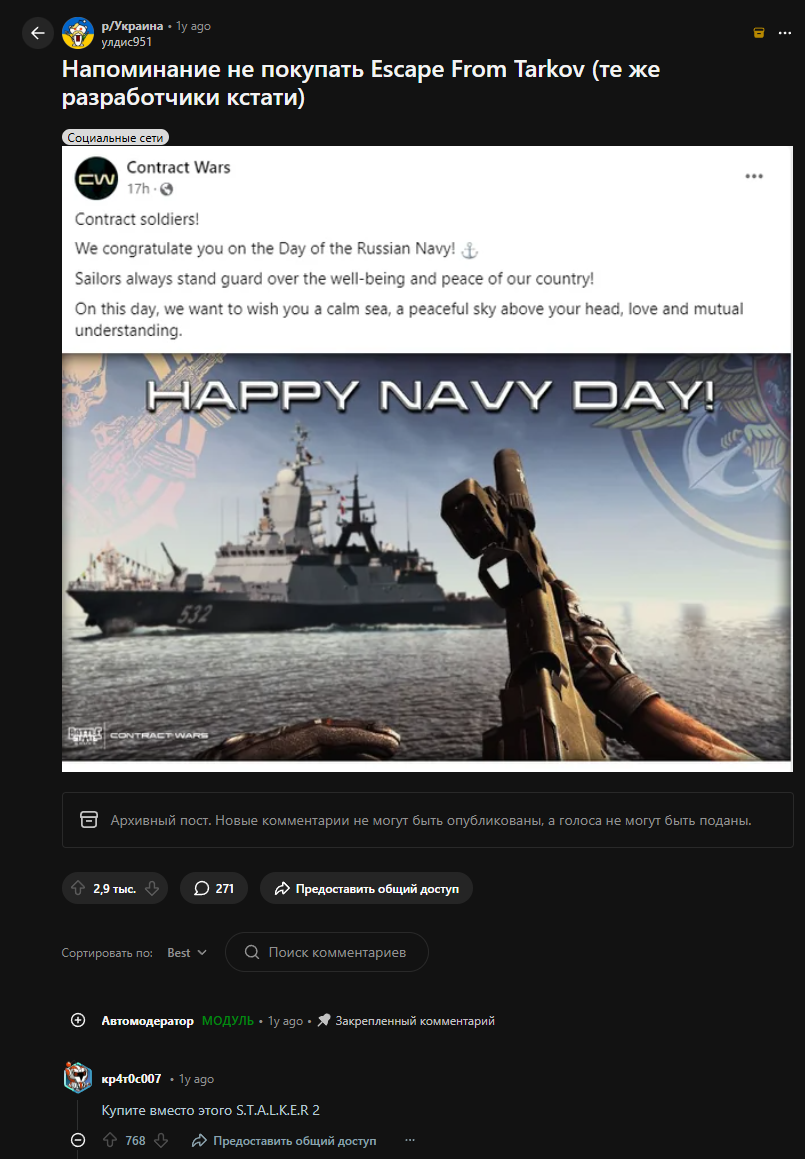Open кр4т0с007 user profile

click(131, 1078)
